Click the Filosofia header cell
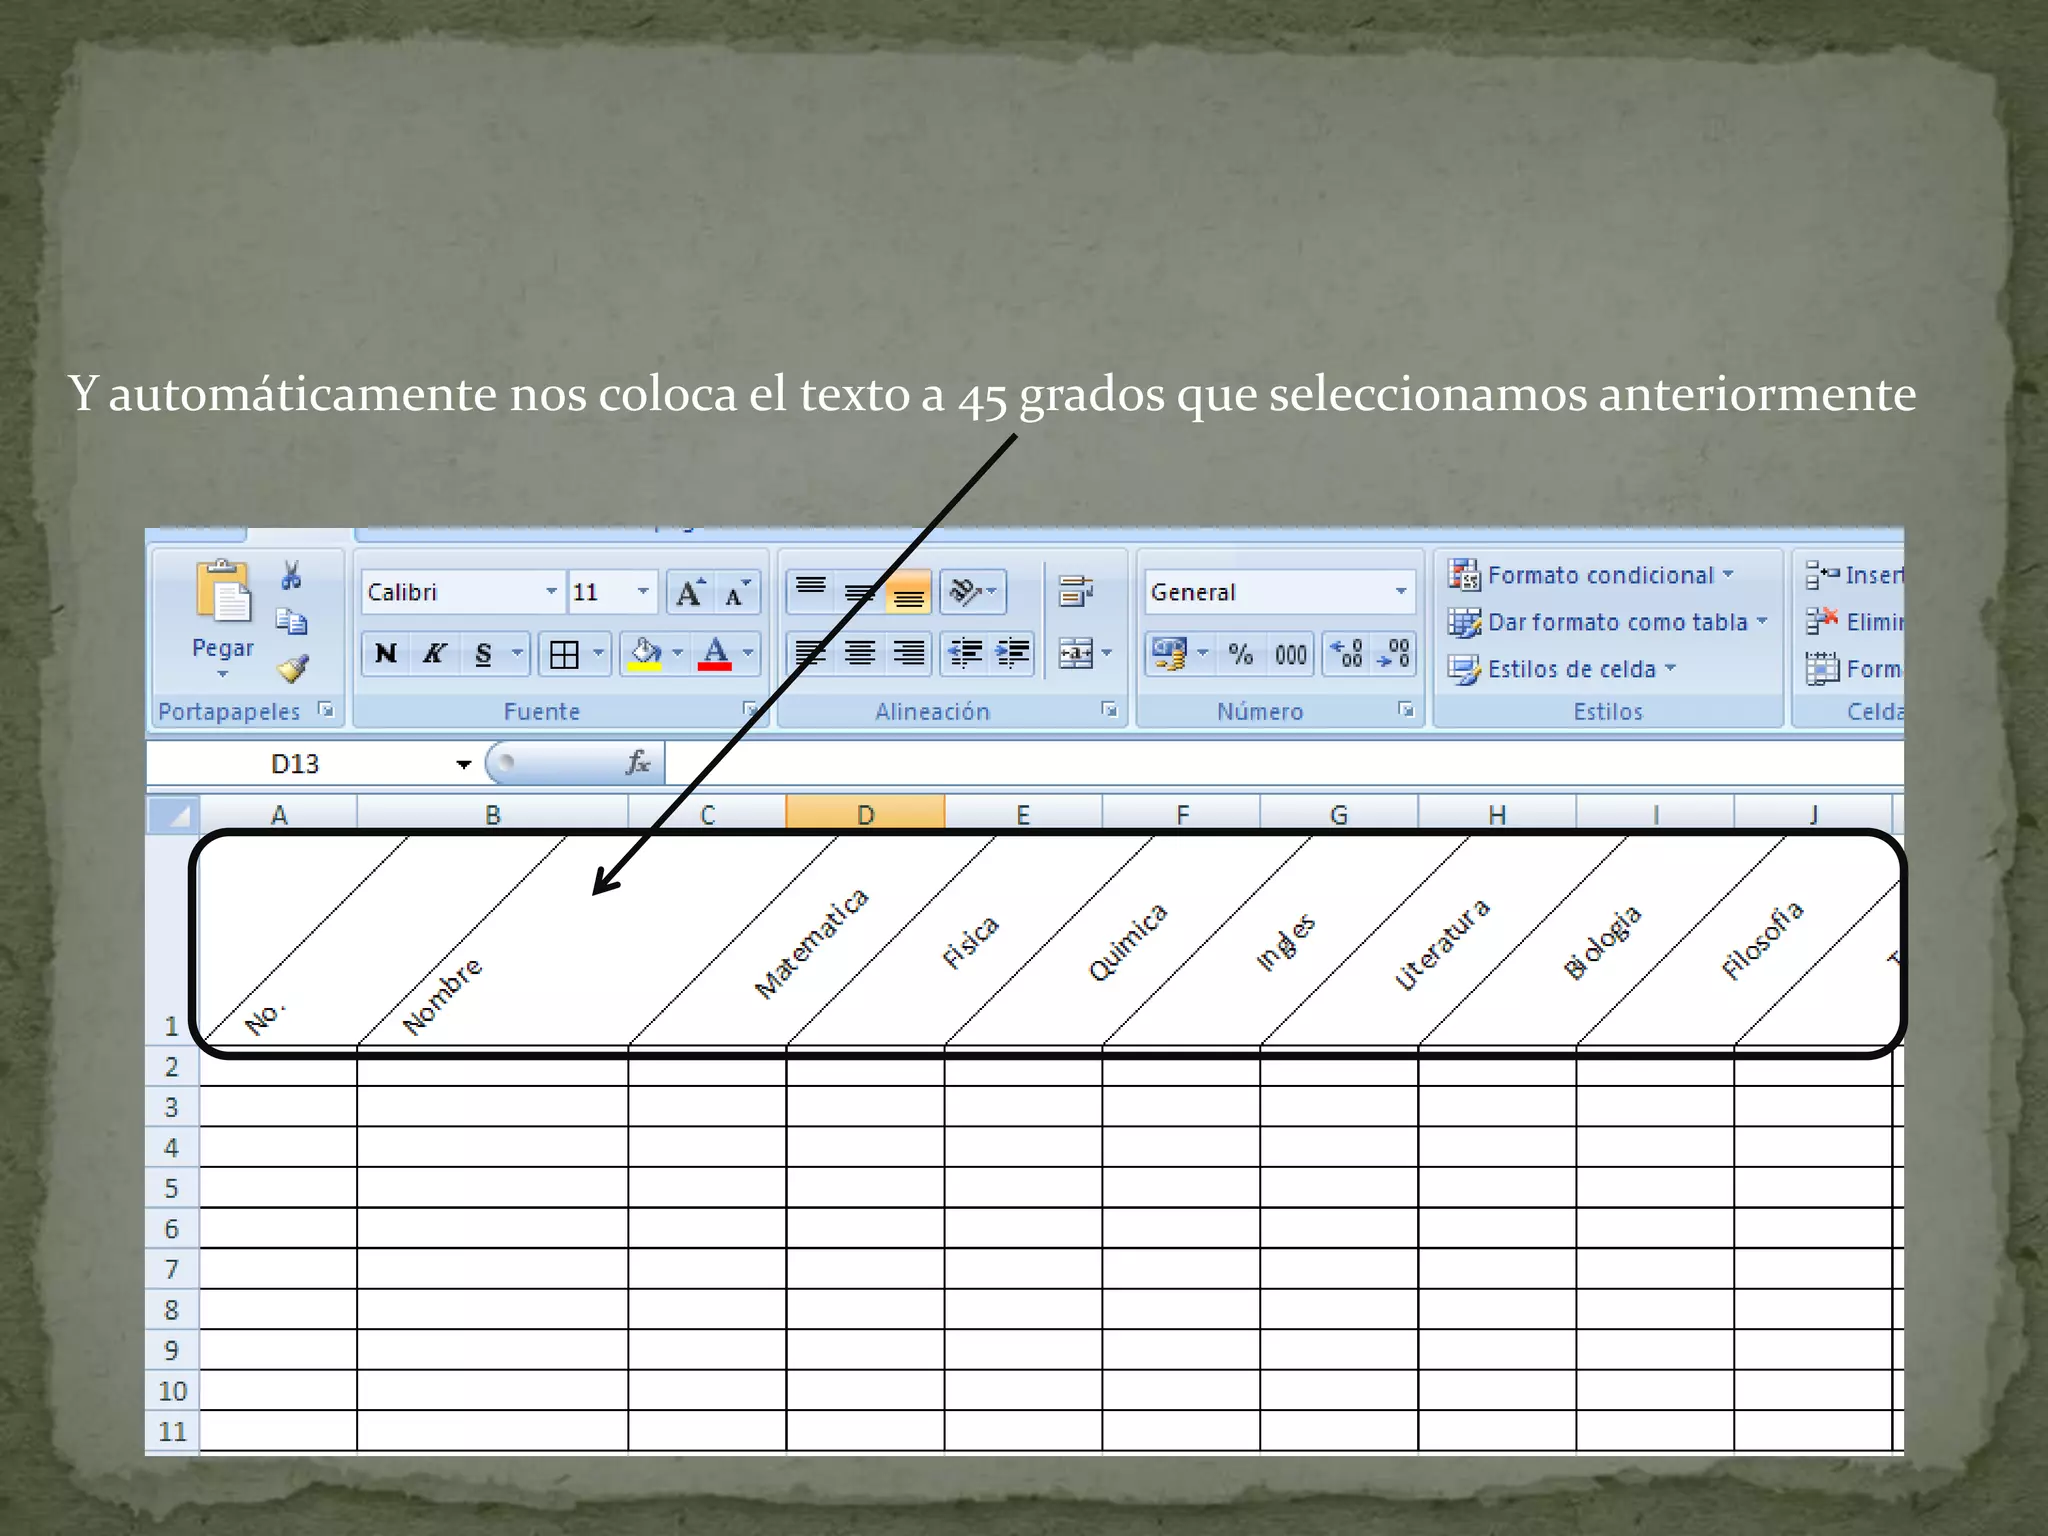The width and height of the screenshot is (2048, 1536). pos(1762,940)
